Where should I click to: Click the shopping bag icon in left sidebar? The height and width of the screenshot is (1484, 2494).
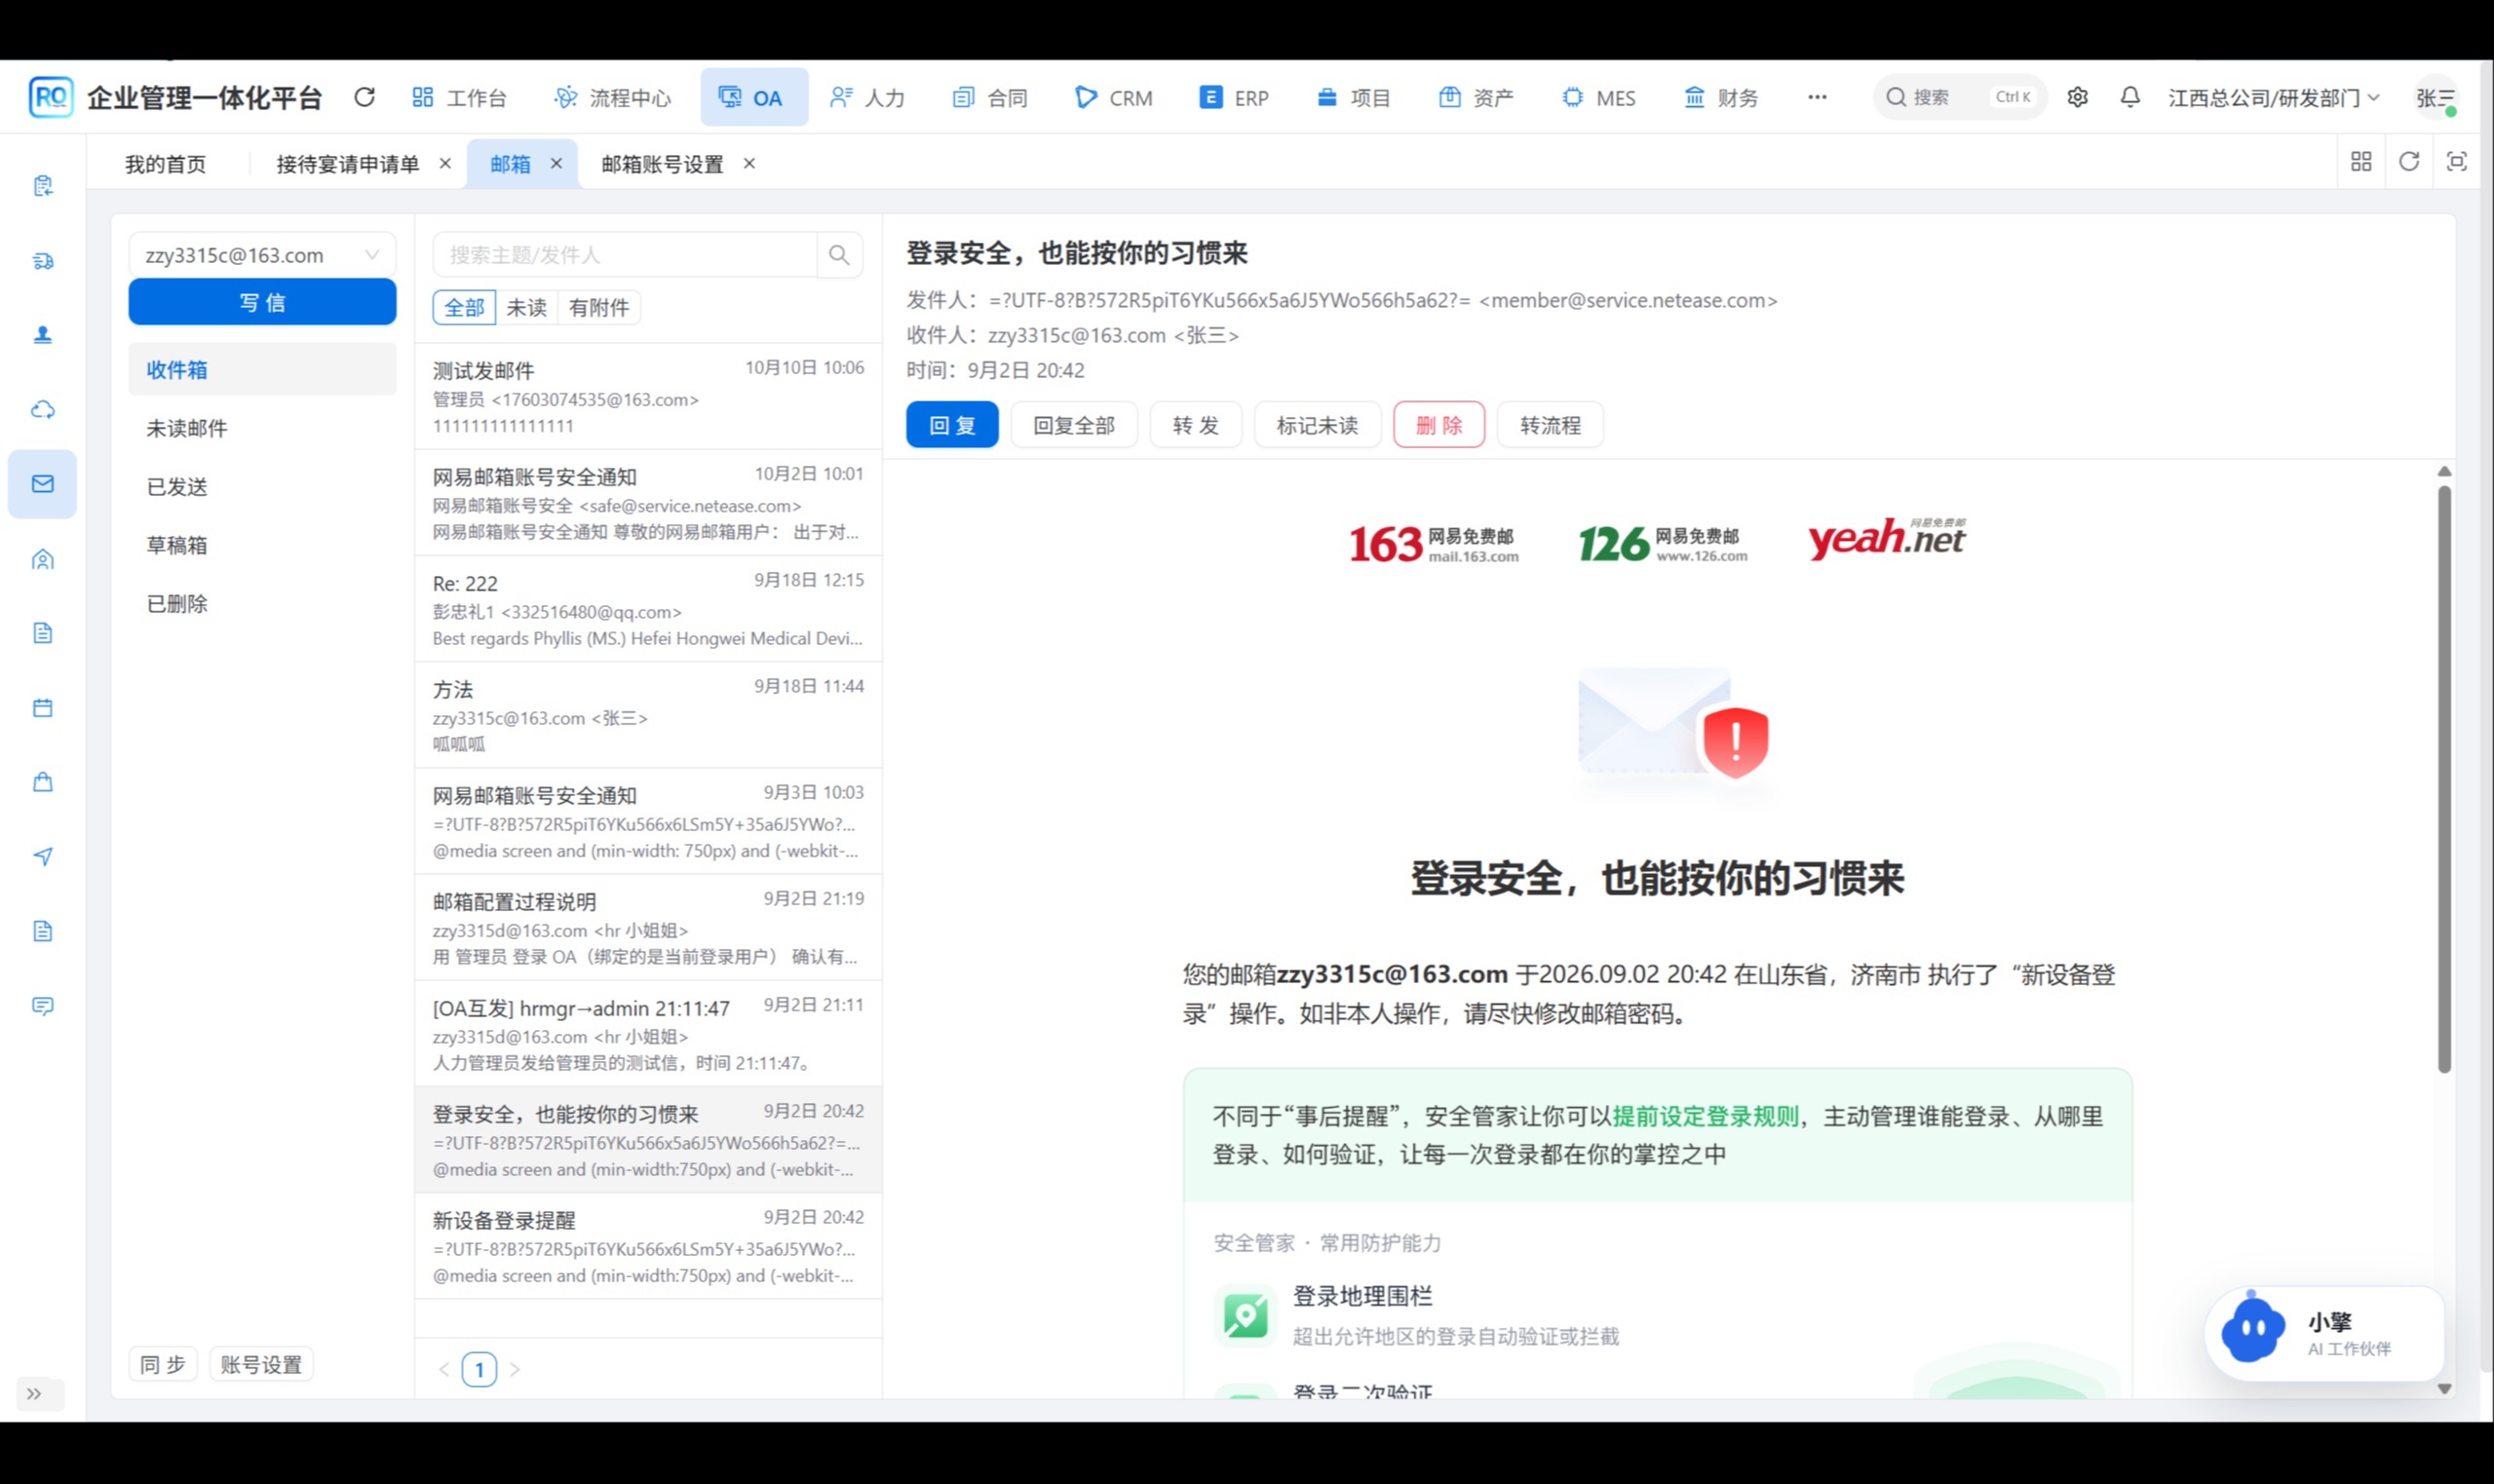pyautogui.click(x=42, y=782)
